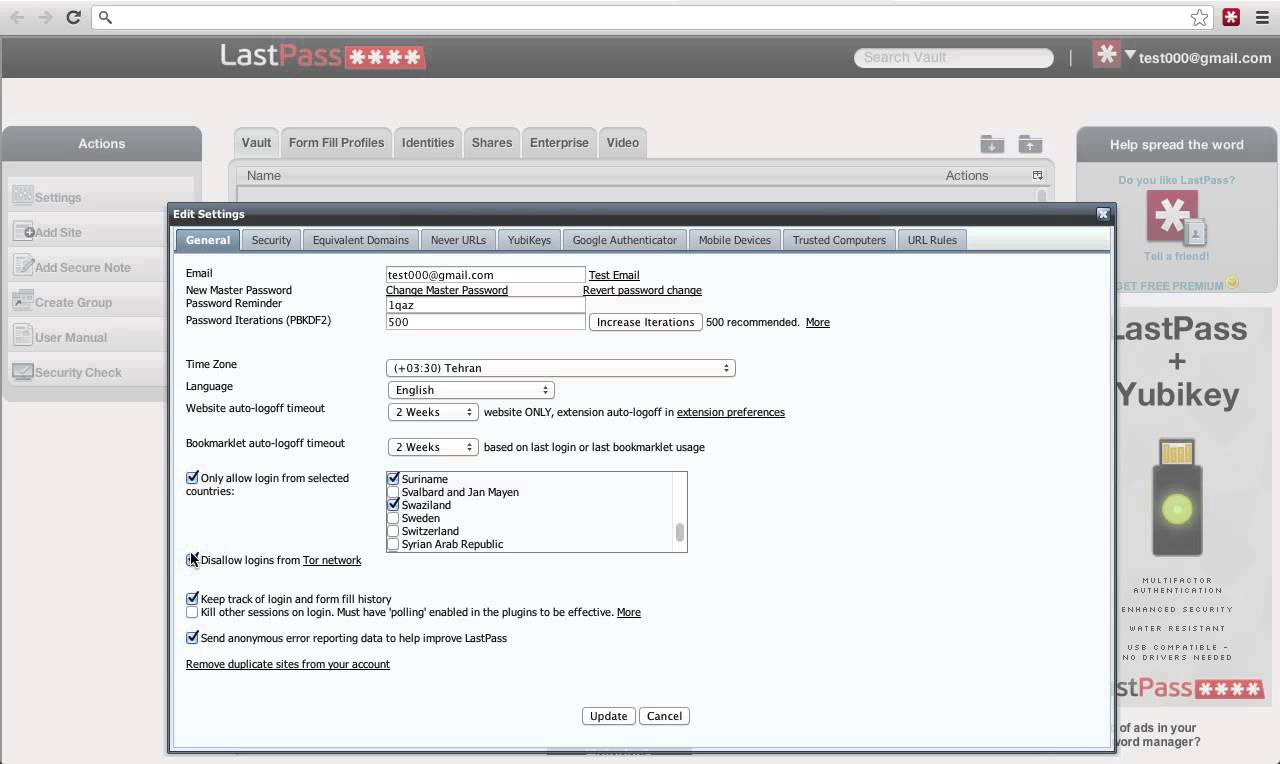Open the Chrome hamburger menu
The width and height of the screenshot is (1280, 764).
point(1262,17)
